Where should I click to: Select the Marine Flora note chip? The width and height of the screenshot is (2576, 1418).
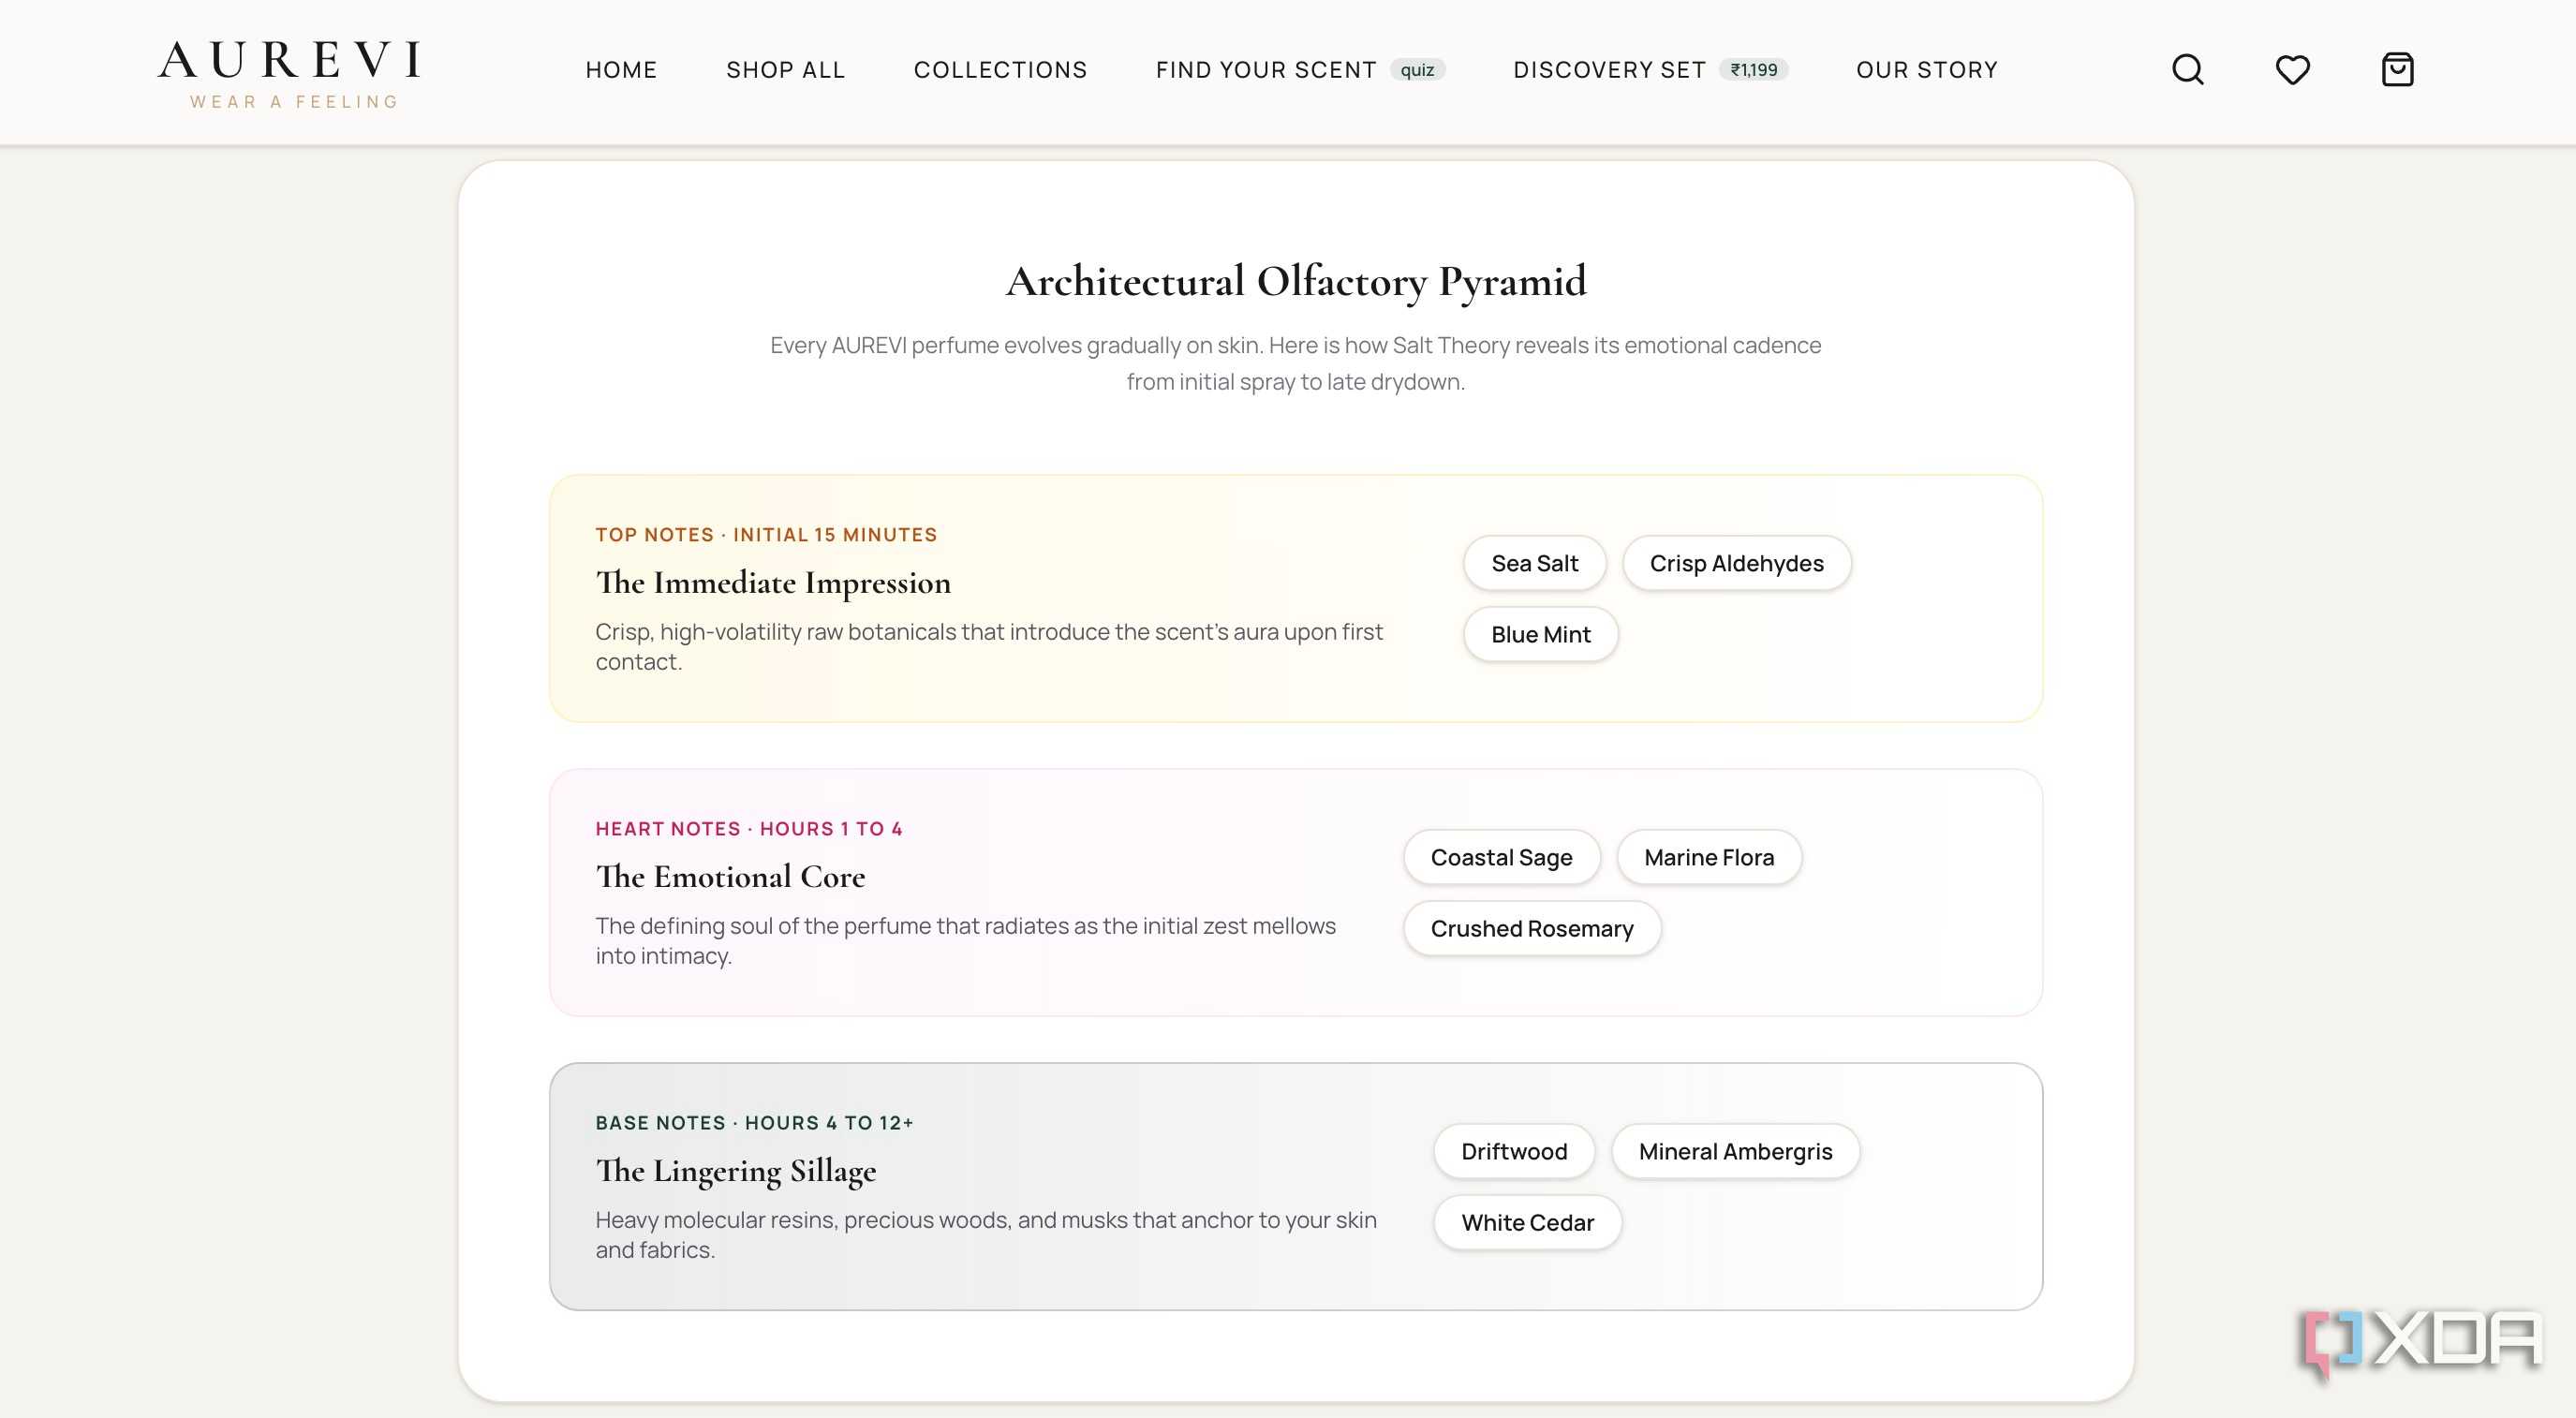[1709, 857]
